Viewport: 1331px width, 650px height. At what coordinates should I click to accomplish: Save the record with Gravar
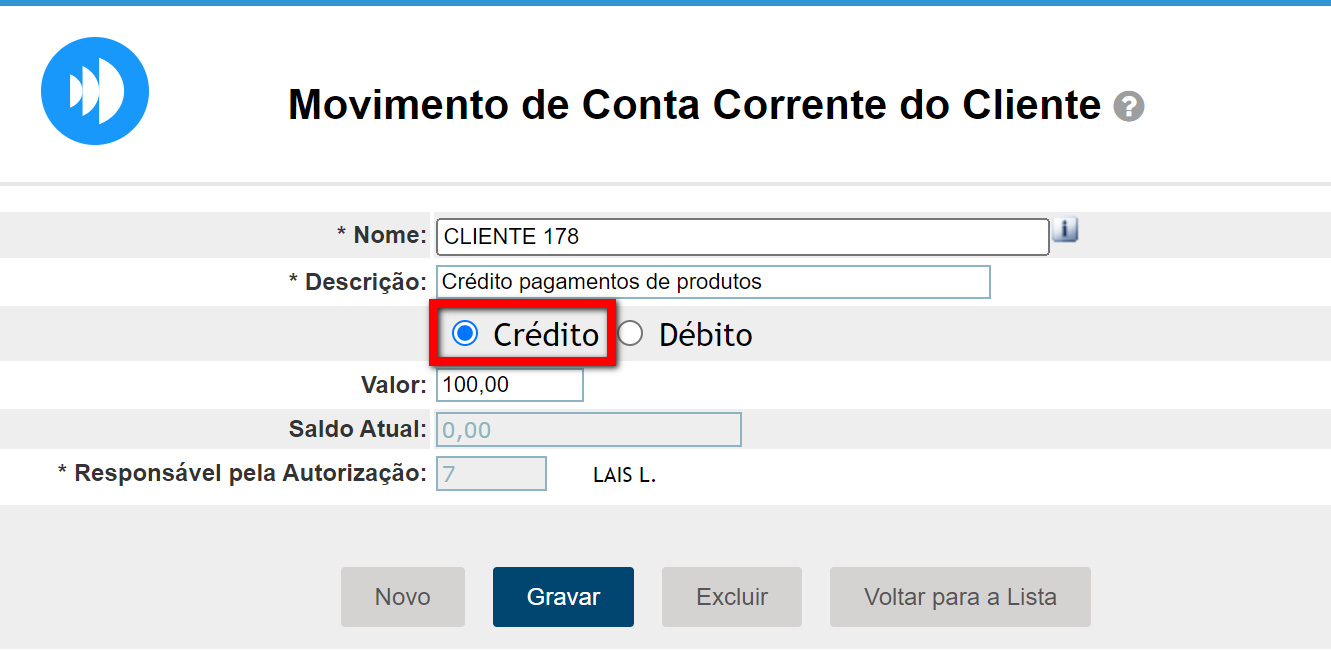(x=563, y=597)
